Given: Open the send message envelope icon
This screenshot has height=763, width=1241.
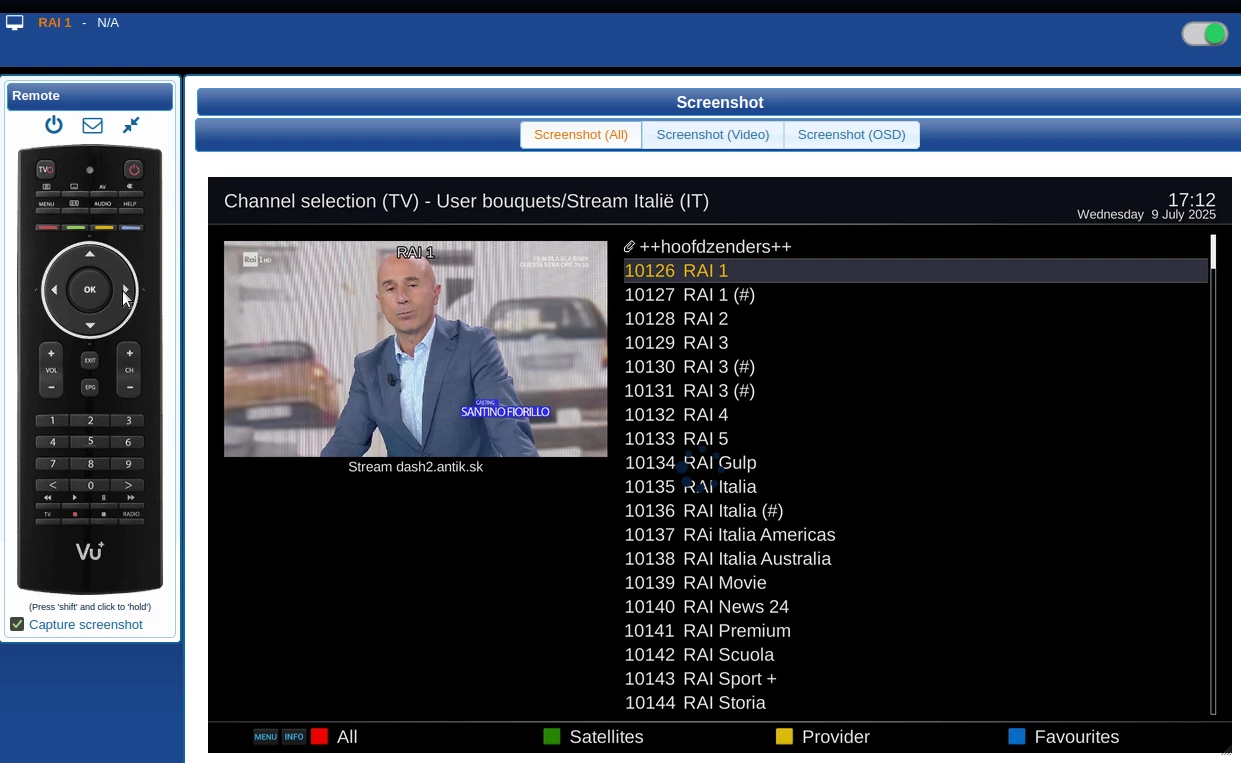Looking at the screenshot, I should point(93,125).
